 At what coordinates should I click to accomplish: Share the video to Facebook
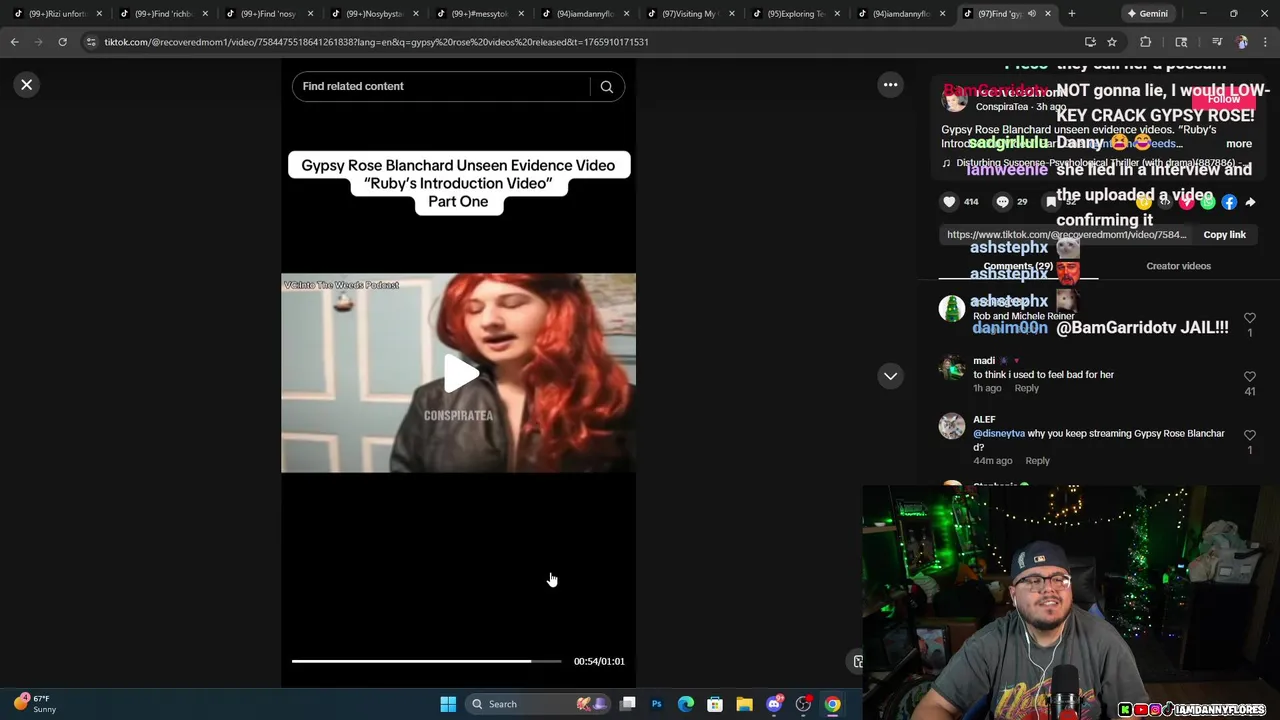click(x=1229, y=202)
